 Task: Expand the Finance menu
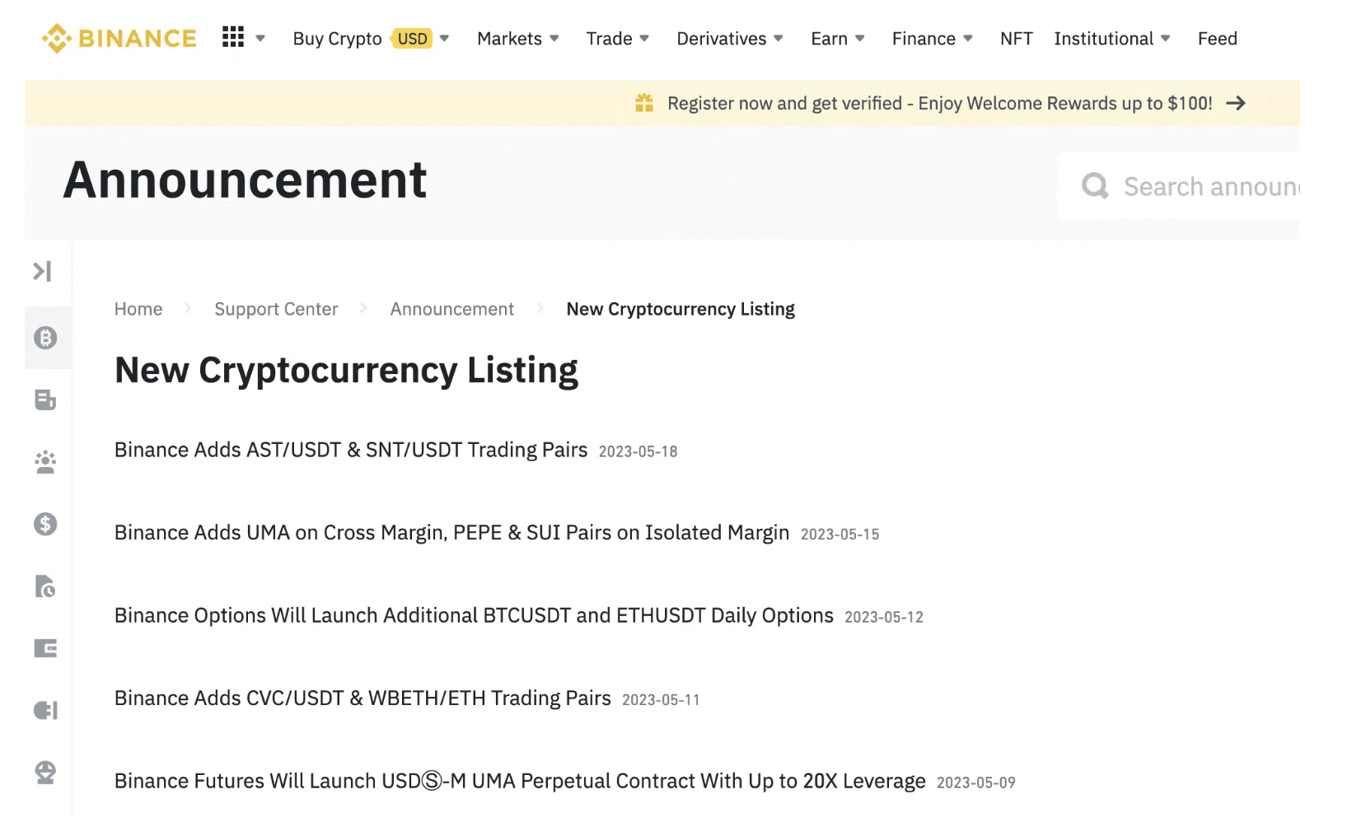[x=932, y=39]
